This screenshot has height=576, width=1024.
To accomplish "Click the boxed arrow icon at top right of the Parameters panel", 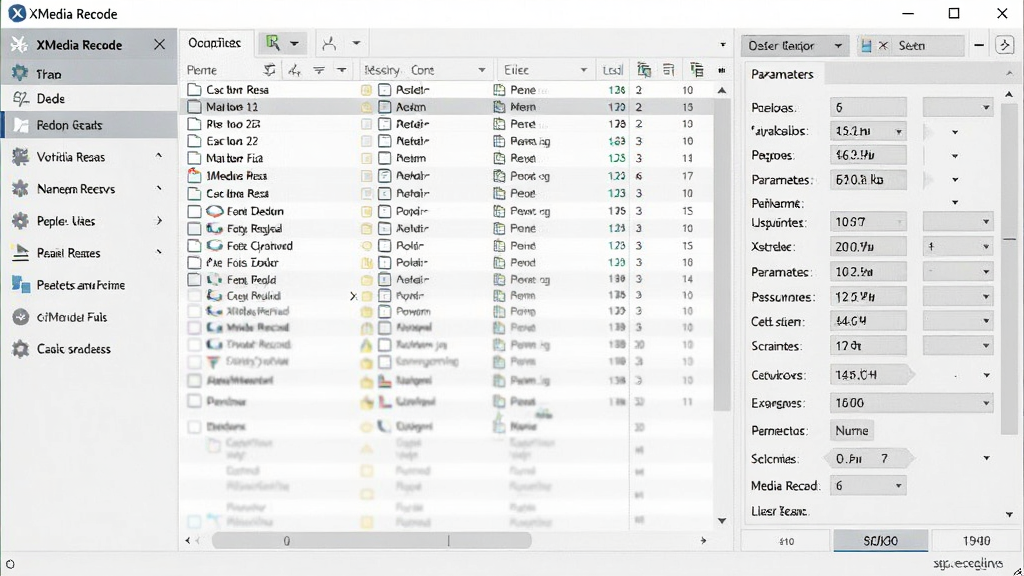I will click(1004, 45).
